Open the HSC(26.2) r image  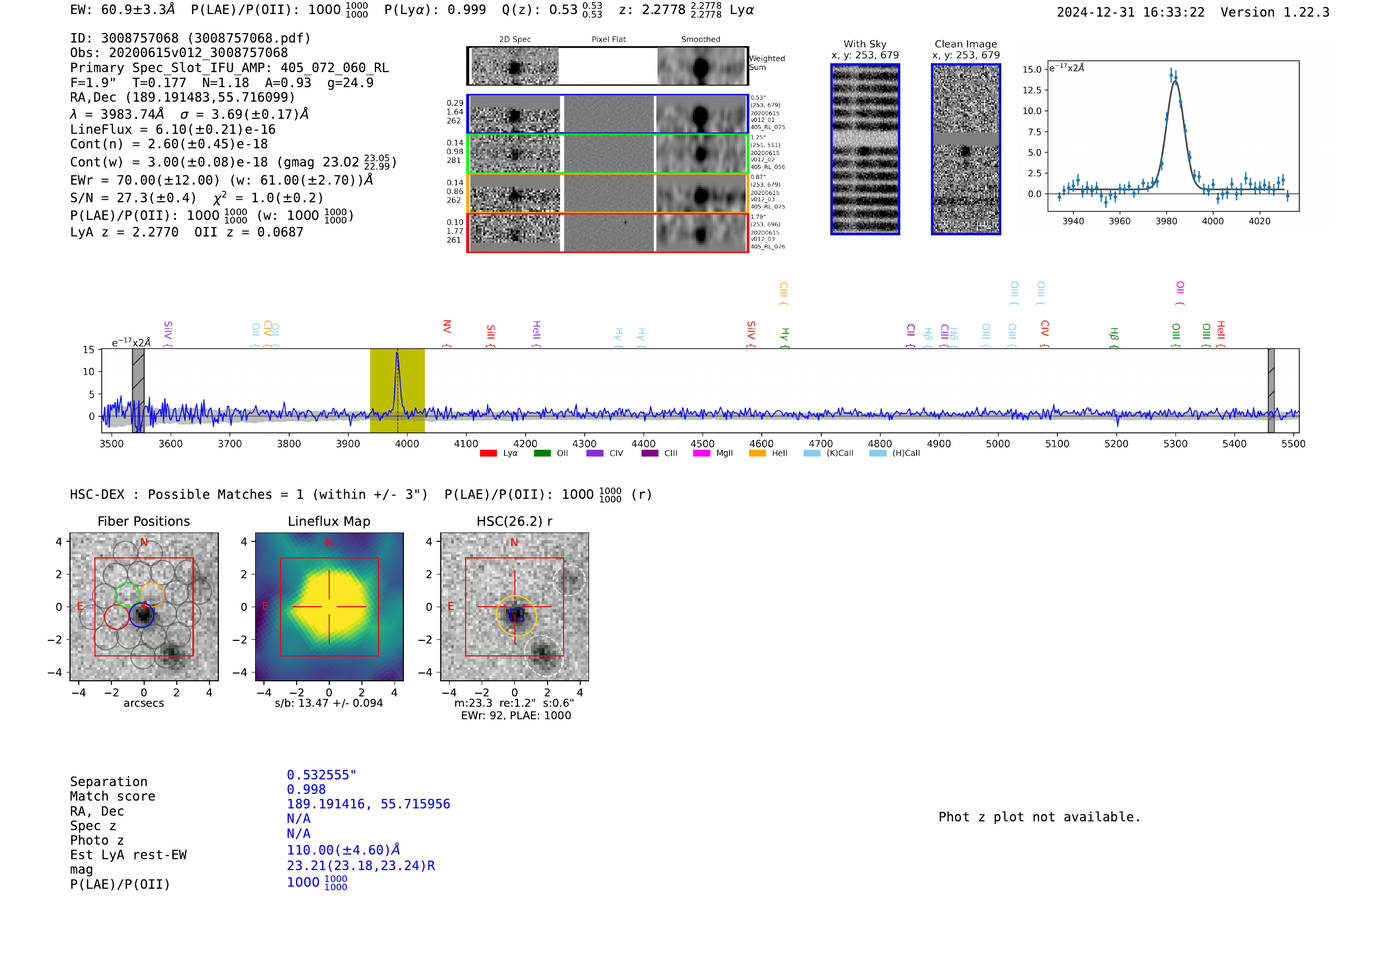pos(514,607)
